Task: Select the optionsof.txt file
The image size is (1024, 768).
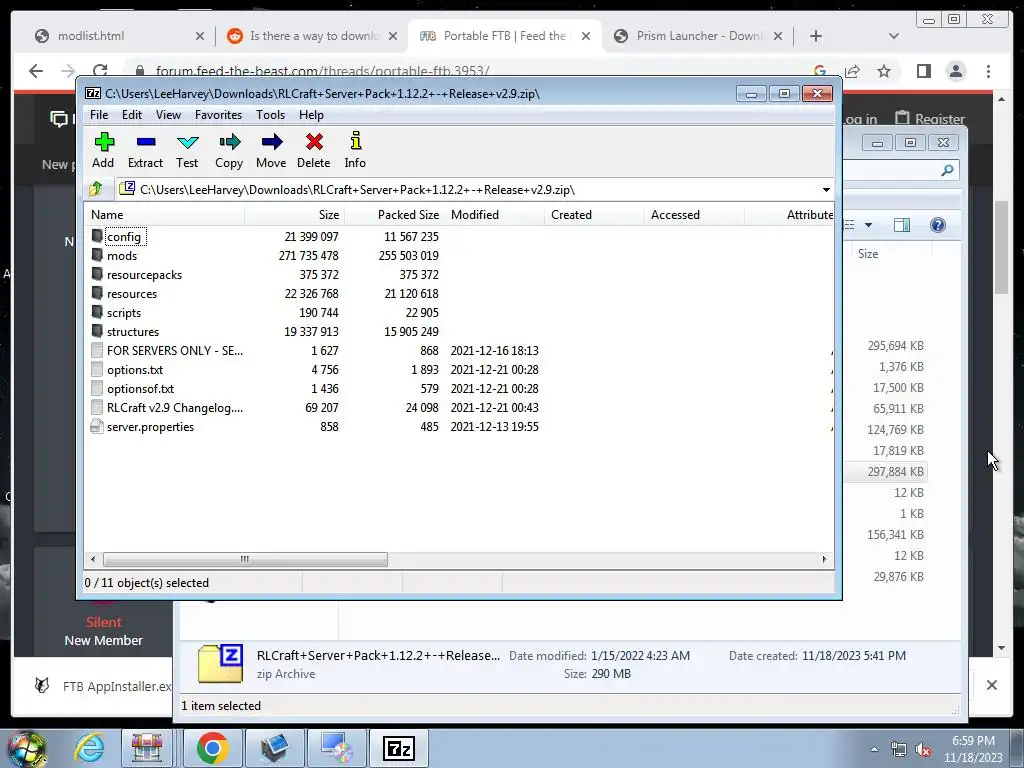Action: click(x=140, y=389)
